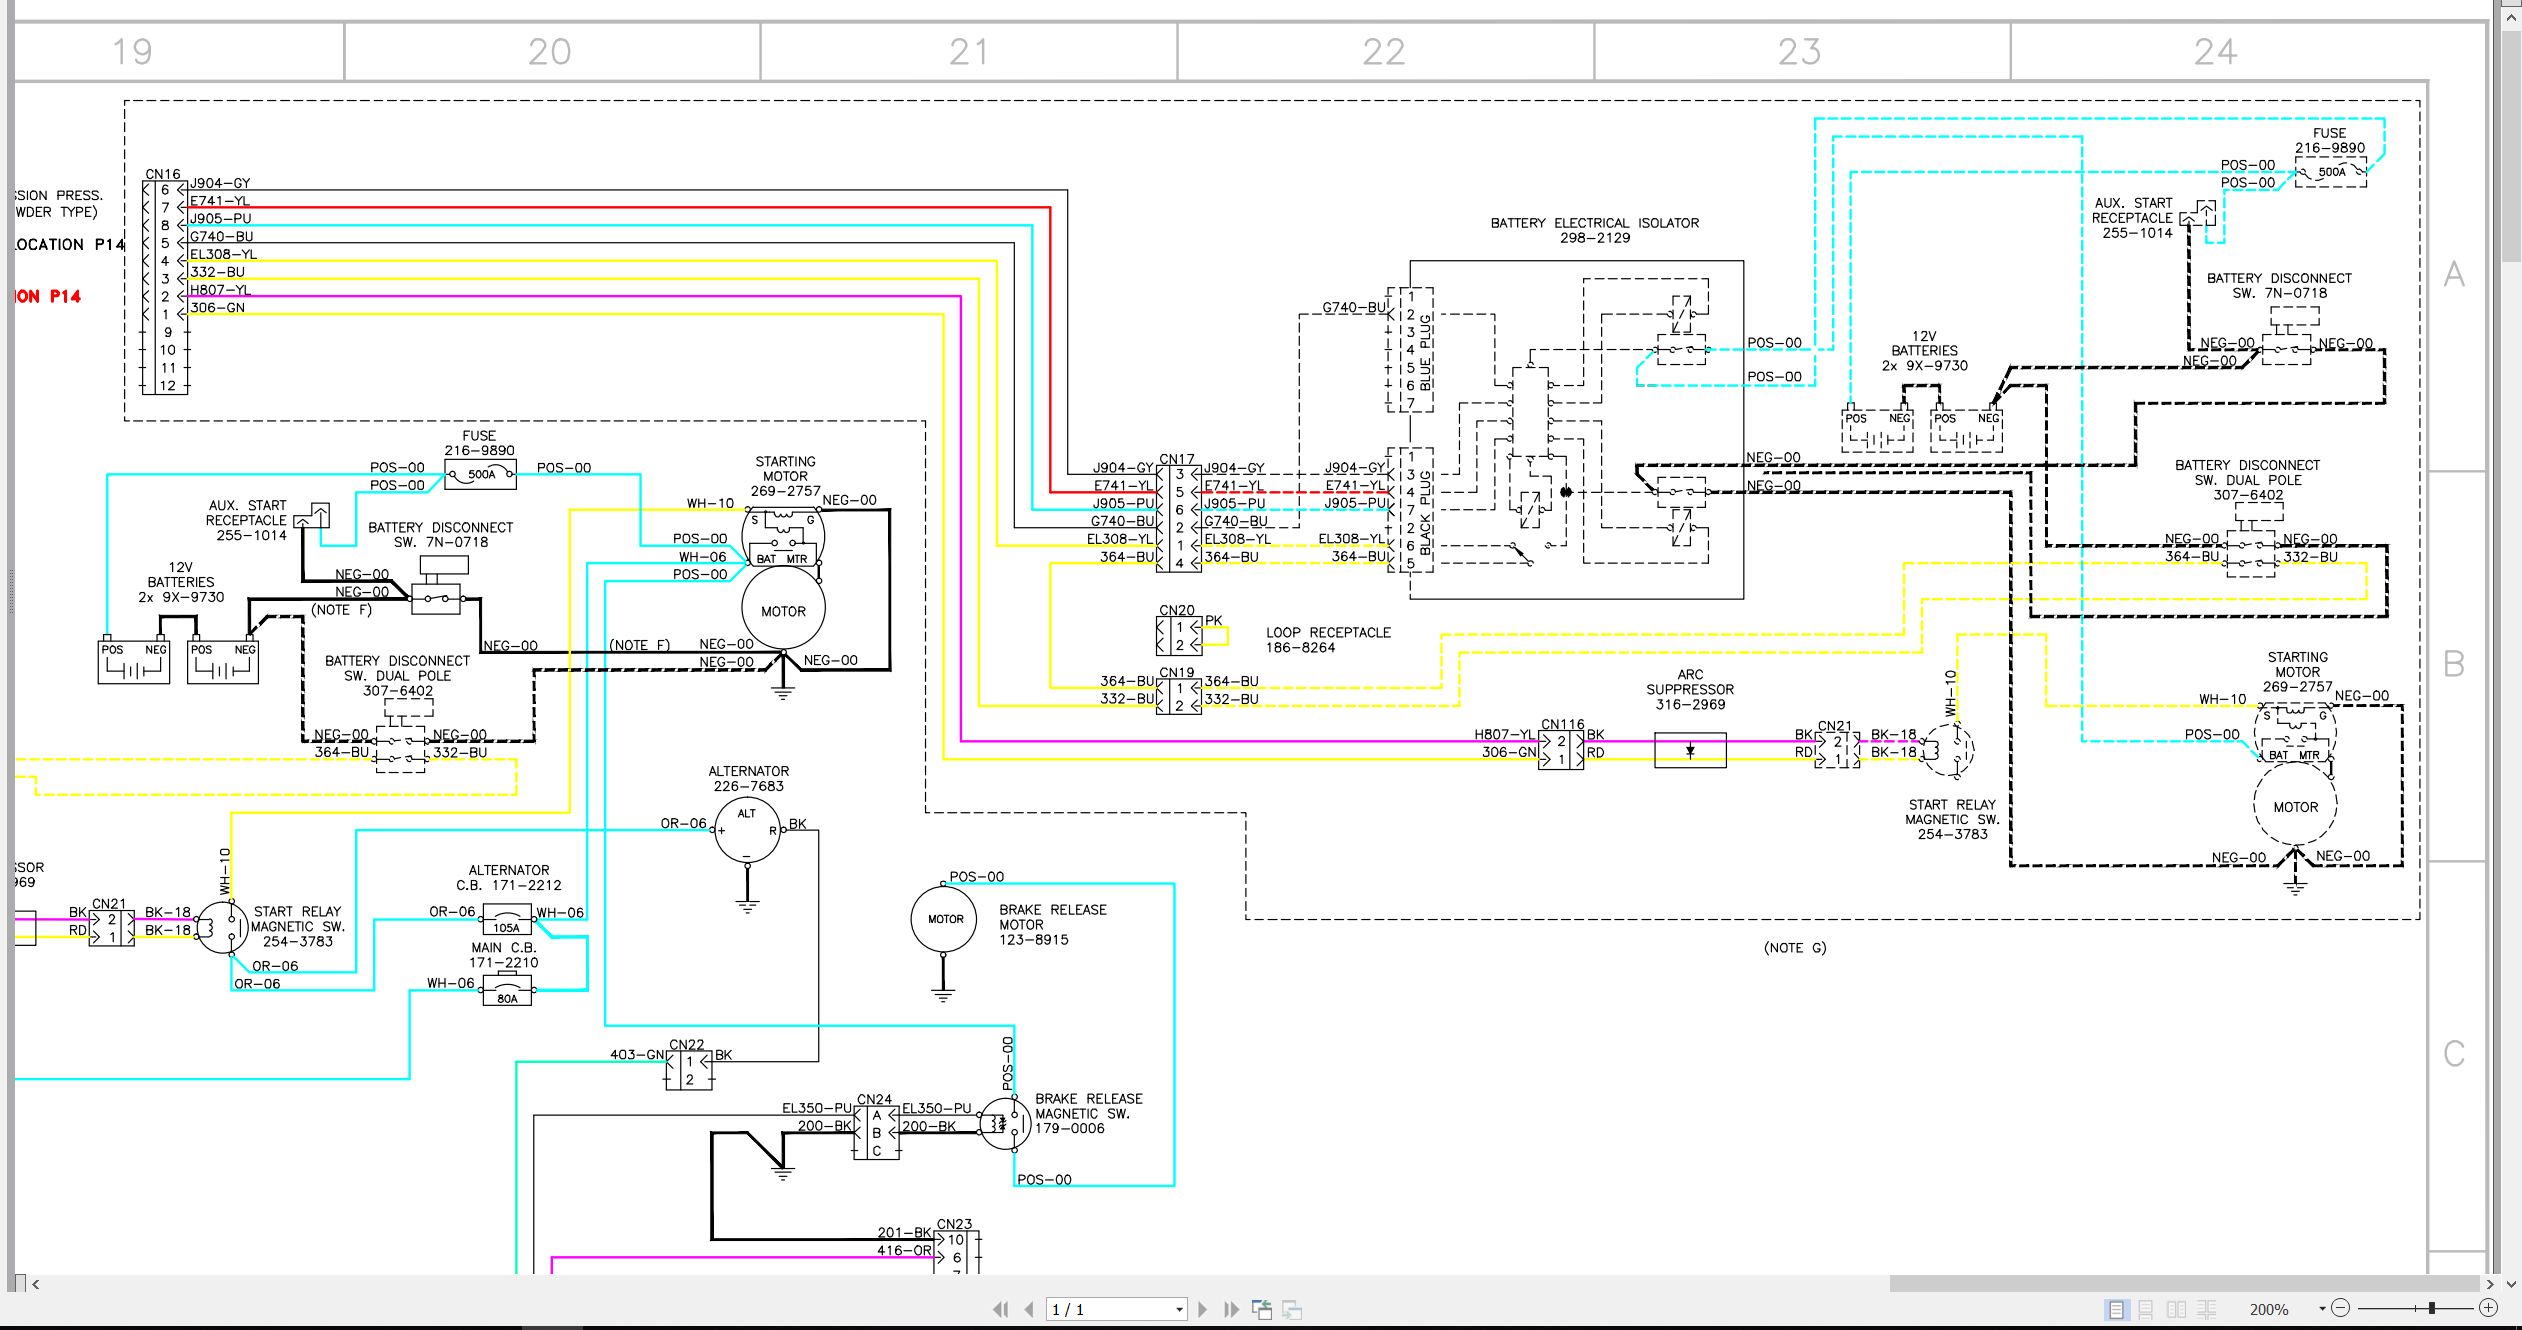2522x1330 pixels.
Task: Click the horizontal scrollbar thumb
Action: (2187, 1284)
